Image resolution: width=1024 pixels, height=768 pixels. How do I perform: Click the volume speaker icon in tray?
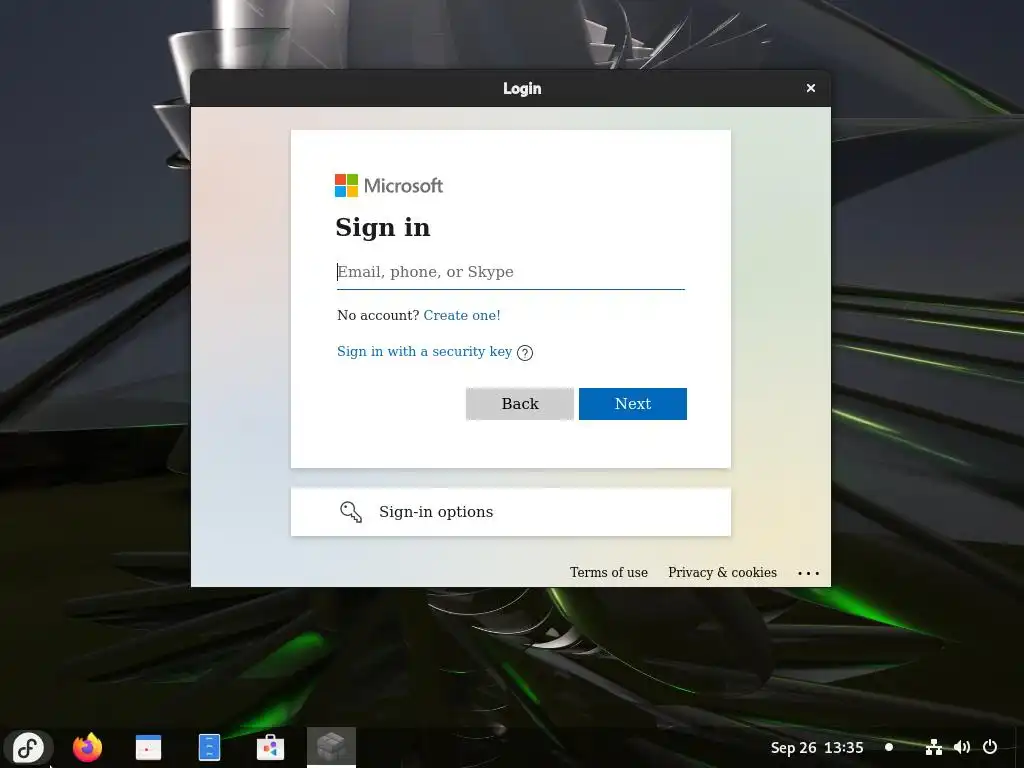coord(962,747)
